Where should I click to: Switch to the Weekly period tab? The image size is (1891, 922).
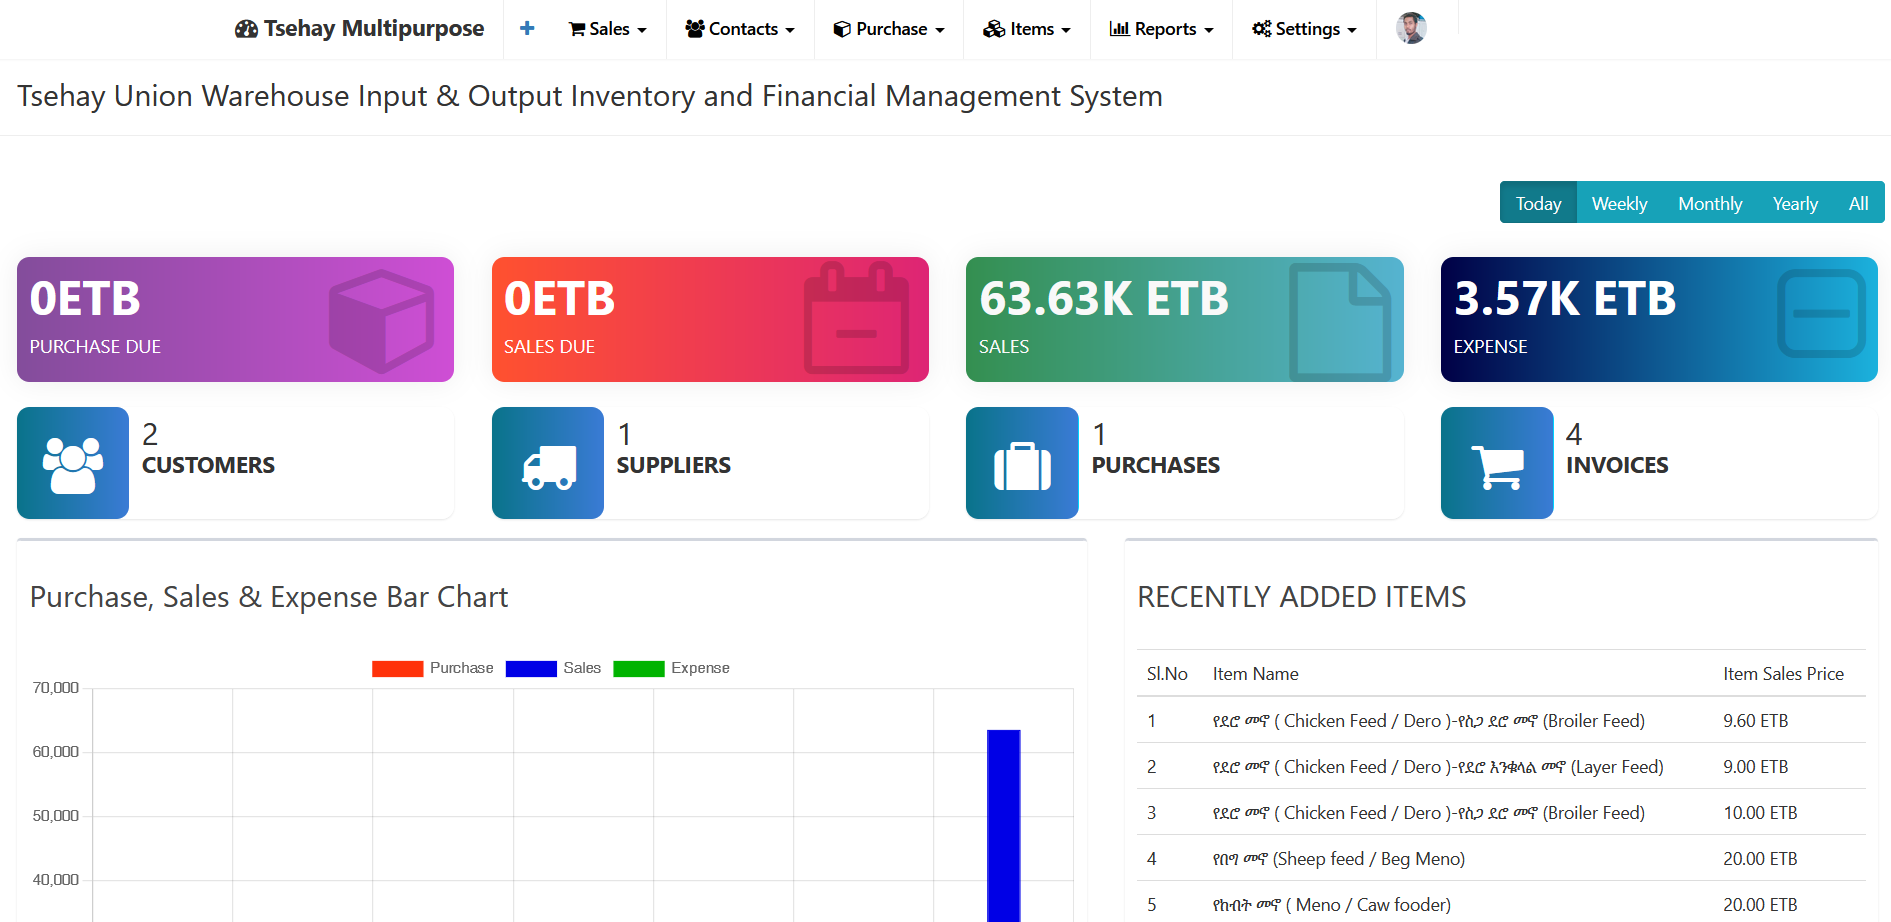pyautogui.click(x=1619, y=203)
